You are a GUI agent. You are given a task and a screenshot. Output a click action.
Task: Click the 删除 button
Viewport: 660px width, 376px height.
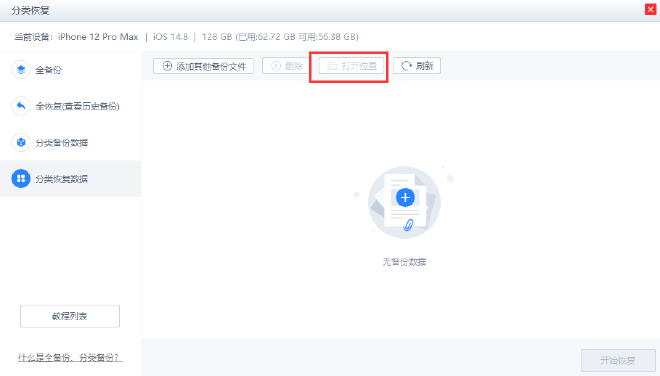click(286, 66)
